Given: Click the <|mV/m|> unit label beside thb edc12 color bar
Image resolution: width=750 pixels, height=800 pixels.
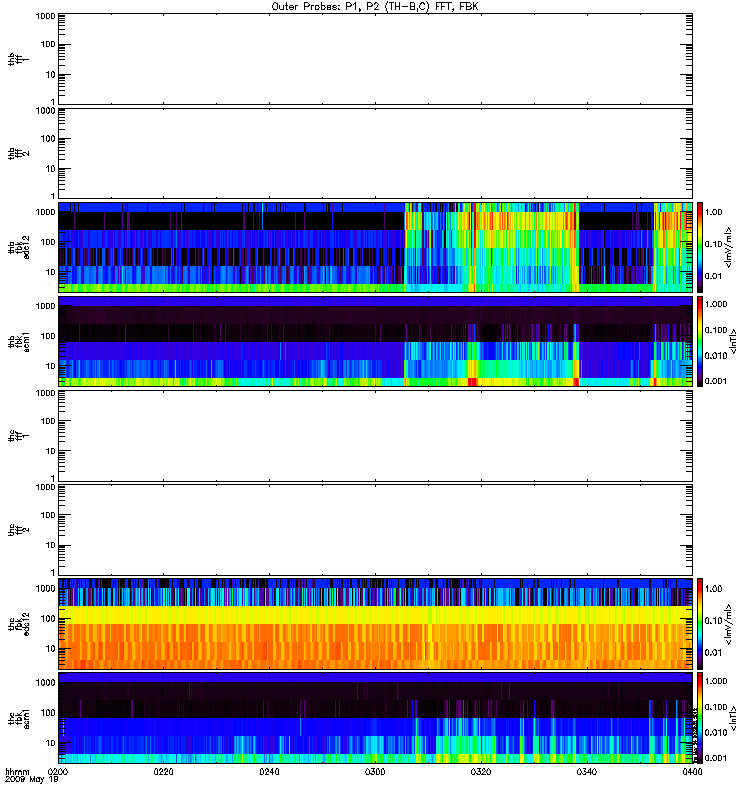Looking at the screenshot, I should [729, 247].
